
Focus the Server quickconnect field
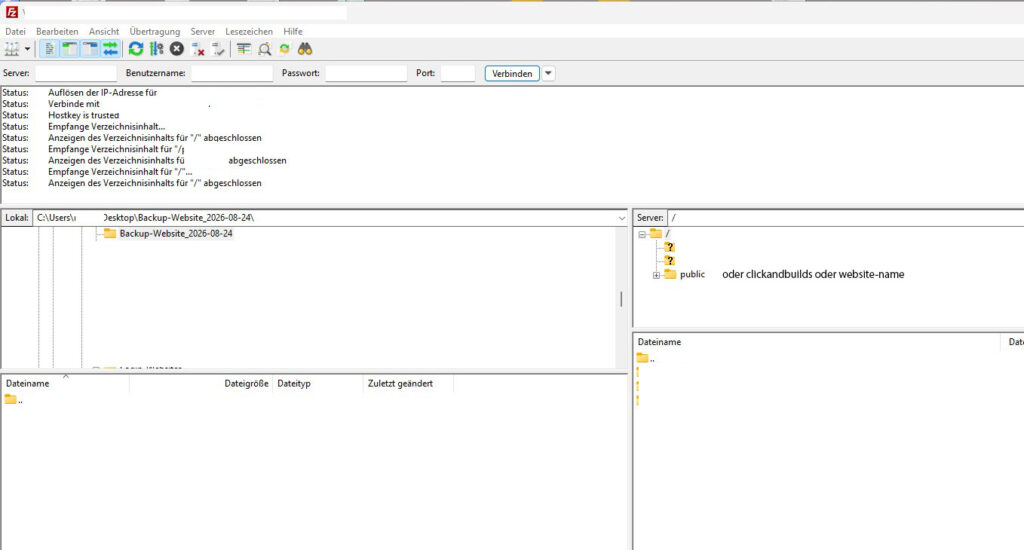[76, 73]
